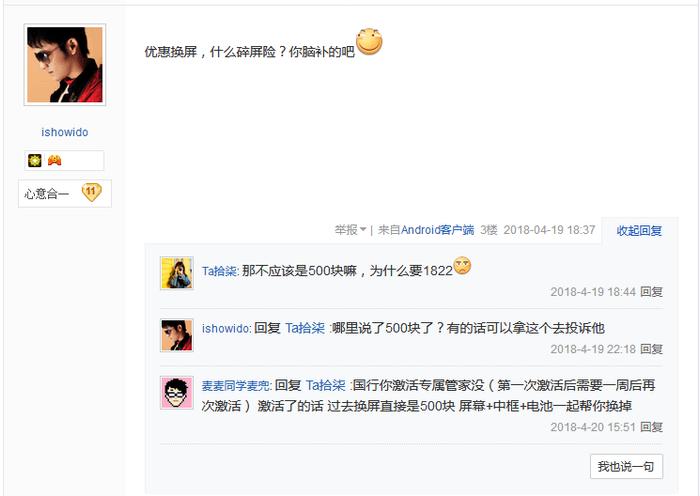Click the level 11 heart badge
The image size is (700, 496).
pyautogui.click(x=90, y=193)
